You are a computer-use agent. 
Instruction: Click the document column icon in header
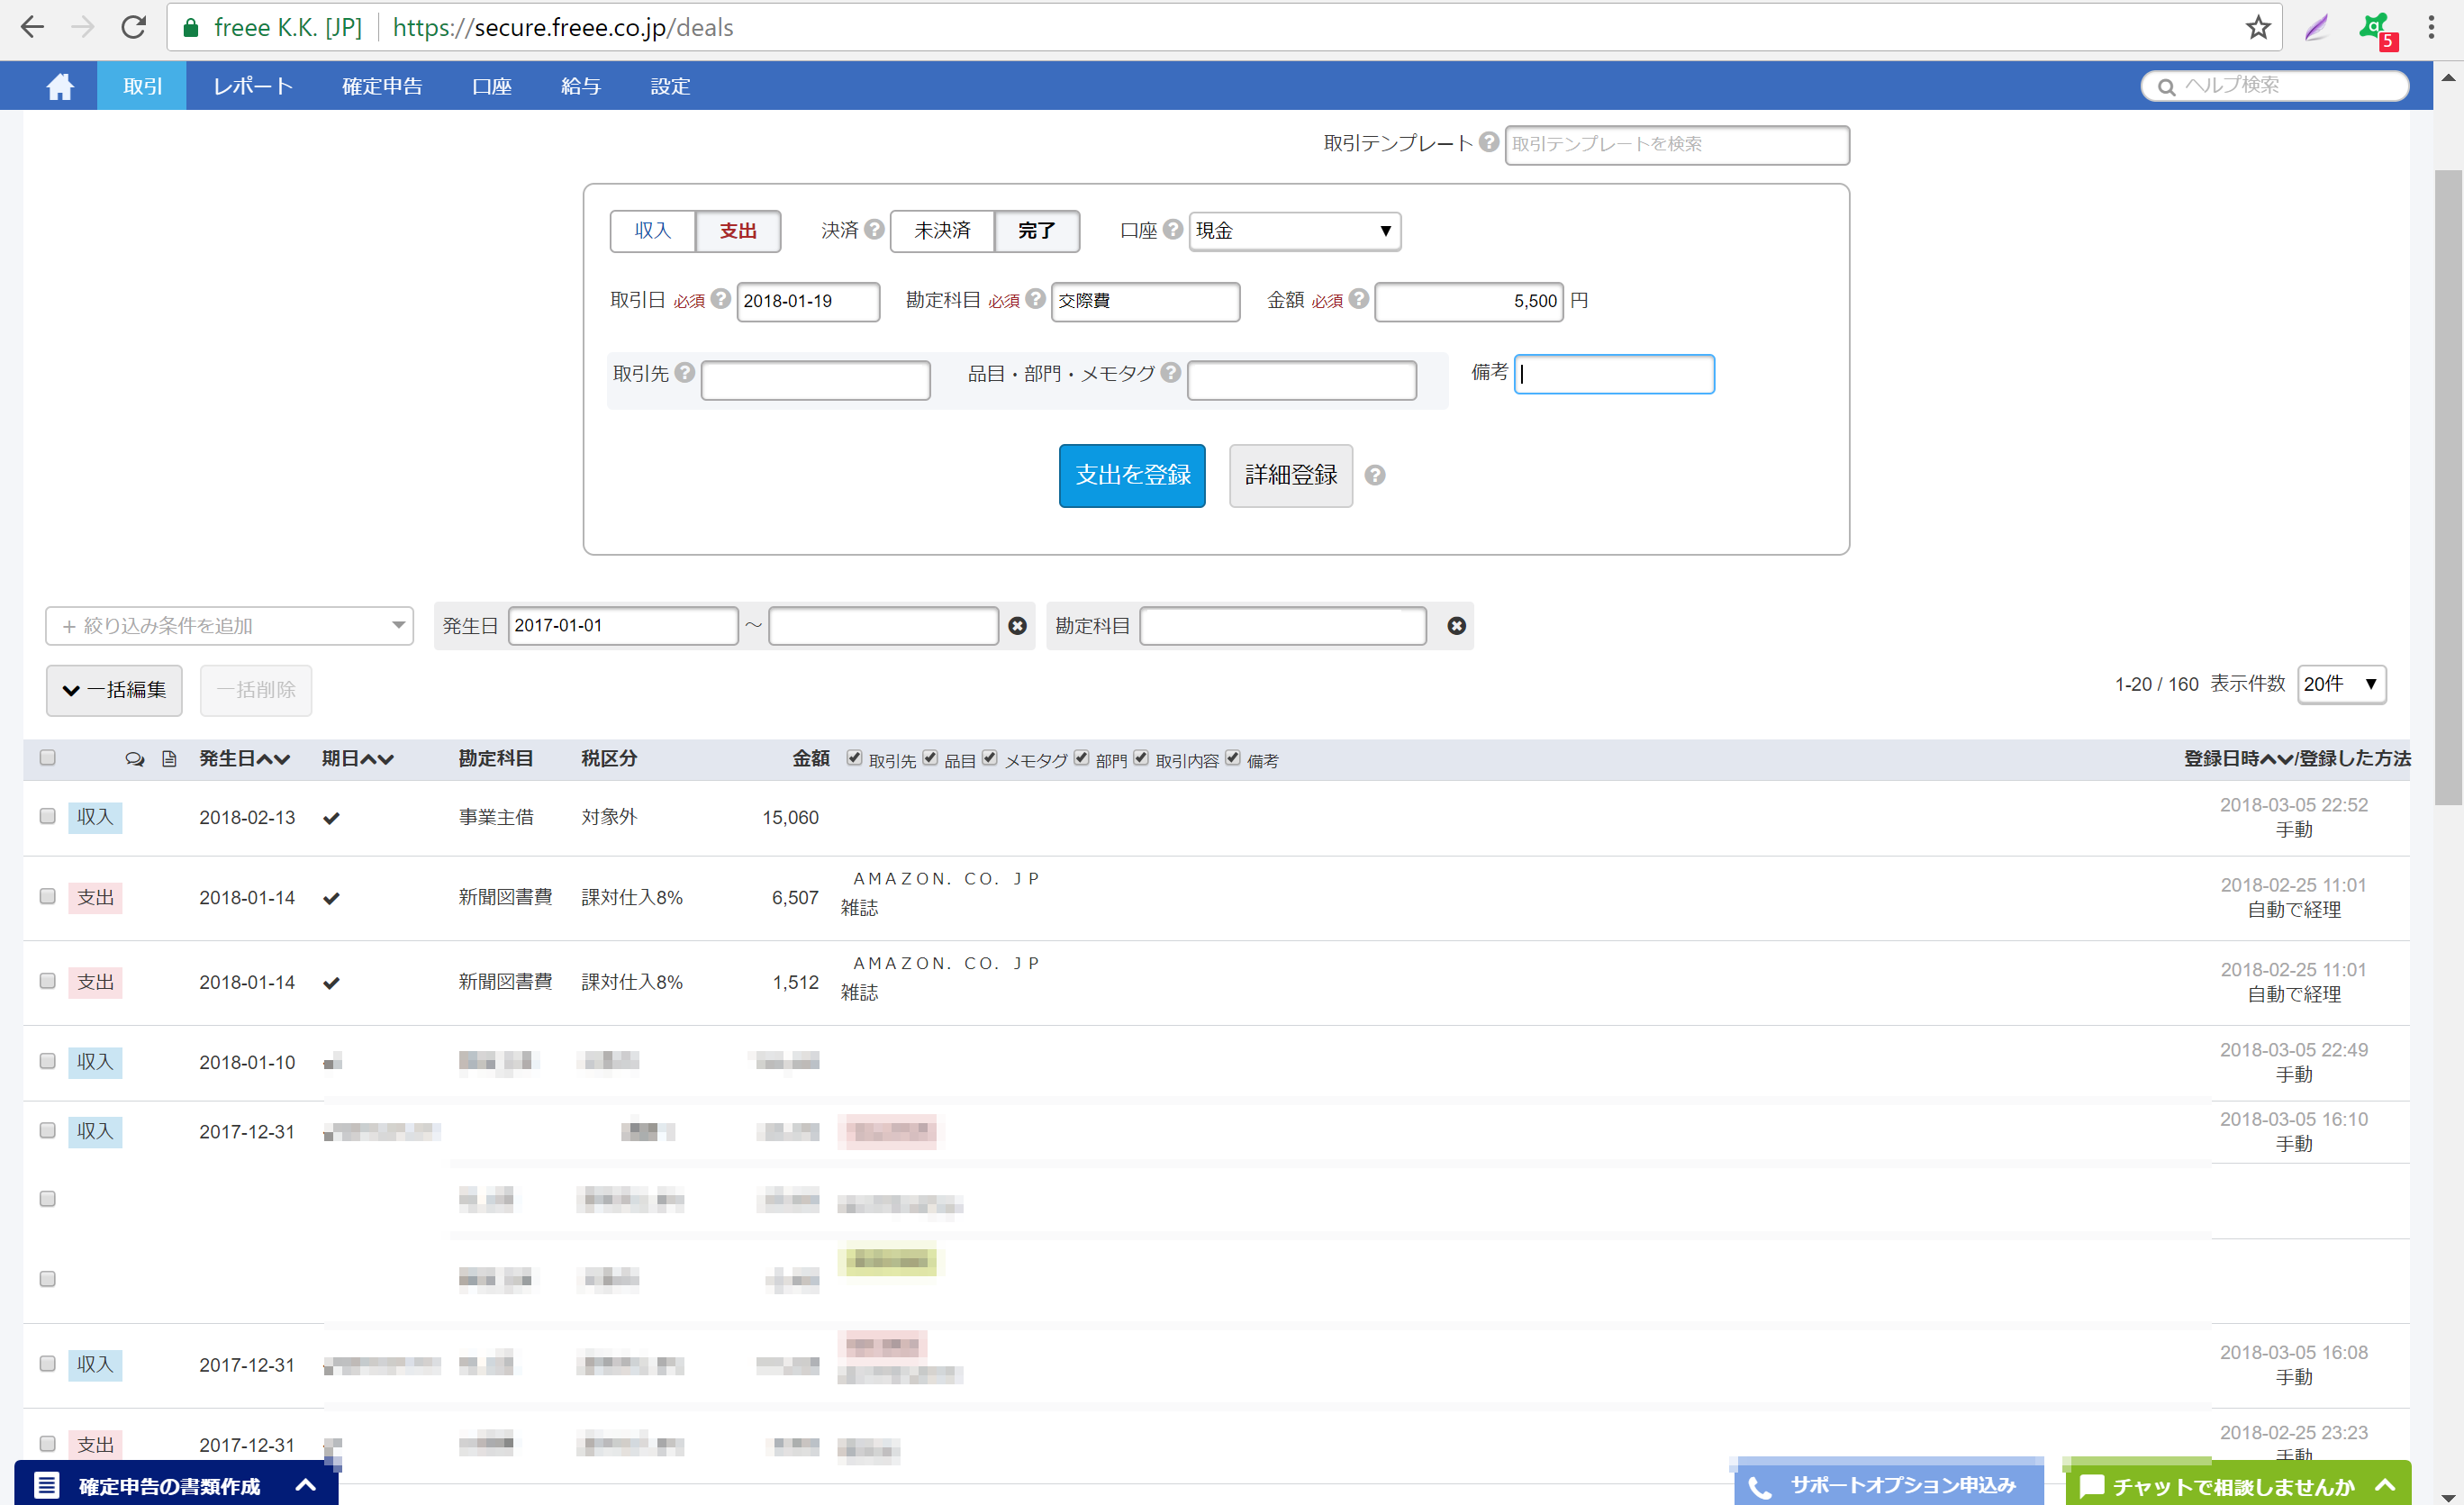click(x=169, y=759)
